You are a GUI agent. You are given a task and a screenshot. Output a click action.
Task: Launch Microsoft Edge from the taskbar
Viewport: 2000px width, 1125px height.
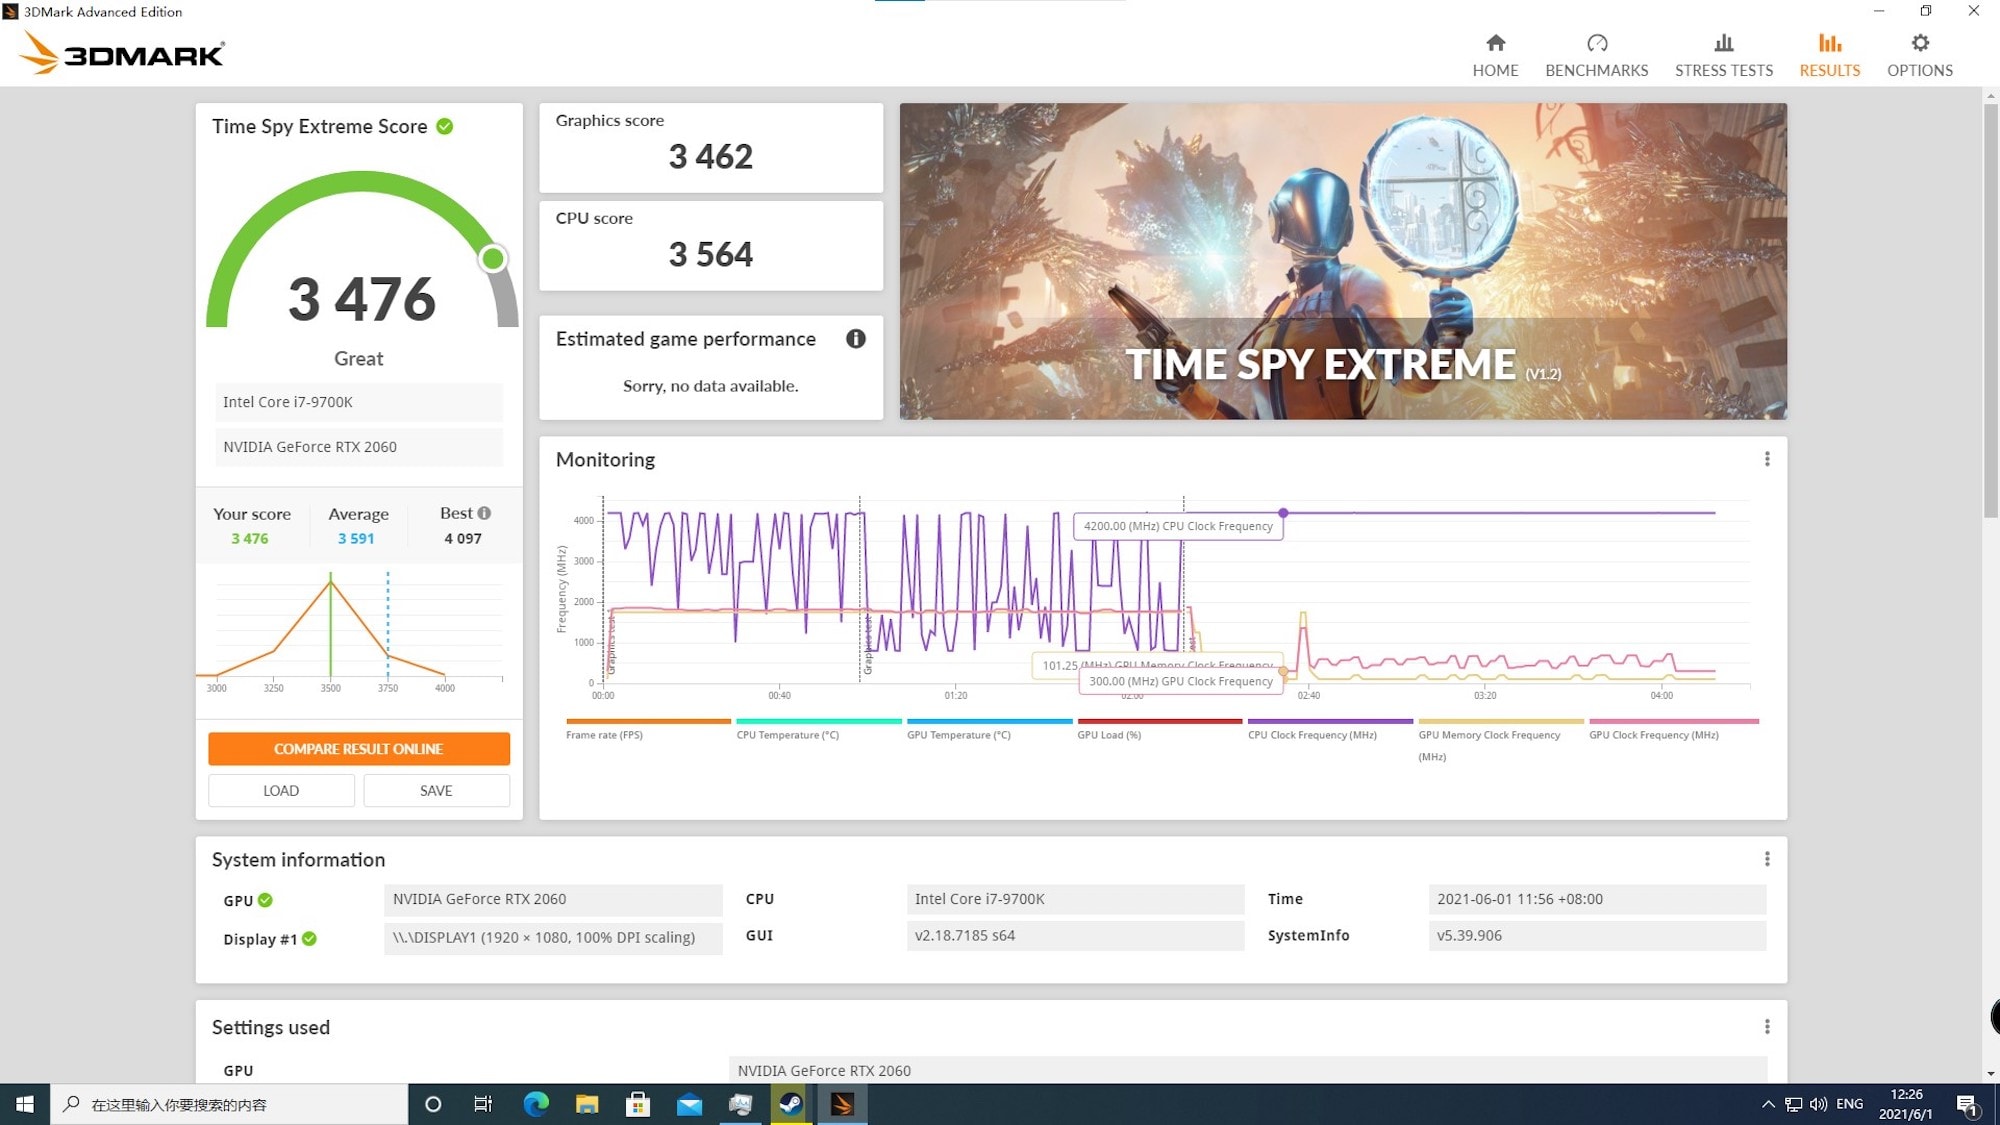[x=536, y=1104]
